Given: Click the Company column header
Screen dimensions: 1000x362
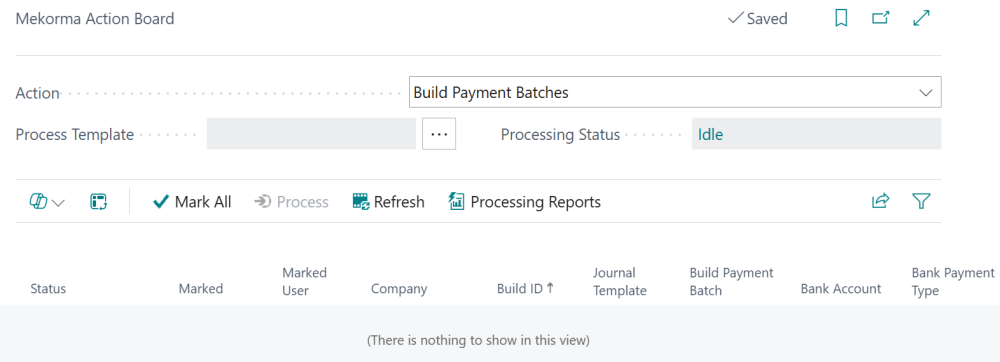Looking at the screenshot, I should pos(399,289).
